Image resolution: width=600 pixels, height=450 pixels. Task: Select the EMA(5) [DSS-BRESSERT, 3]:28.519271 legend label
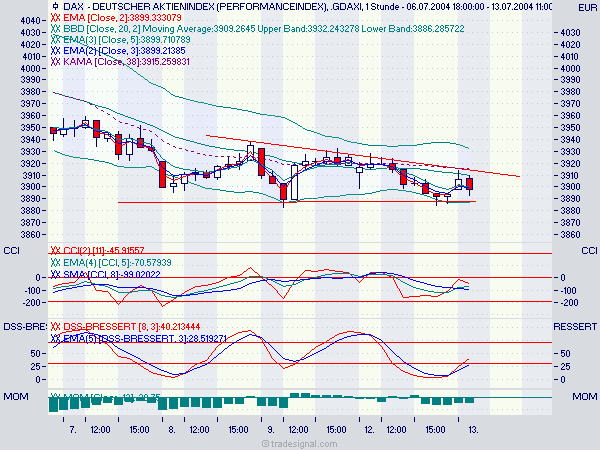[145, 339]
